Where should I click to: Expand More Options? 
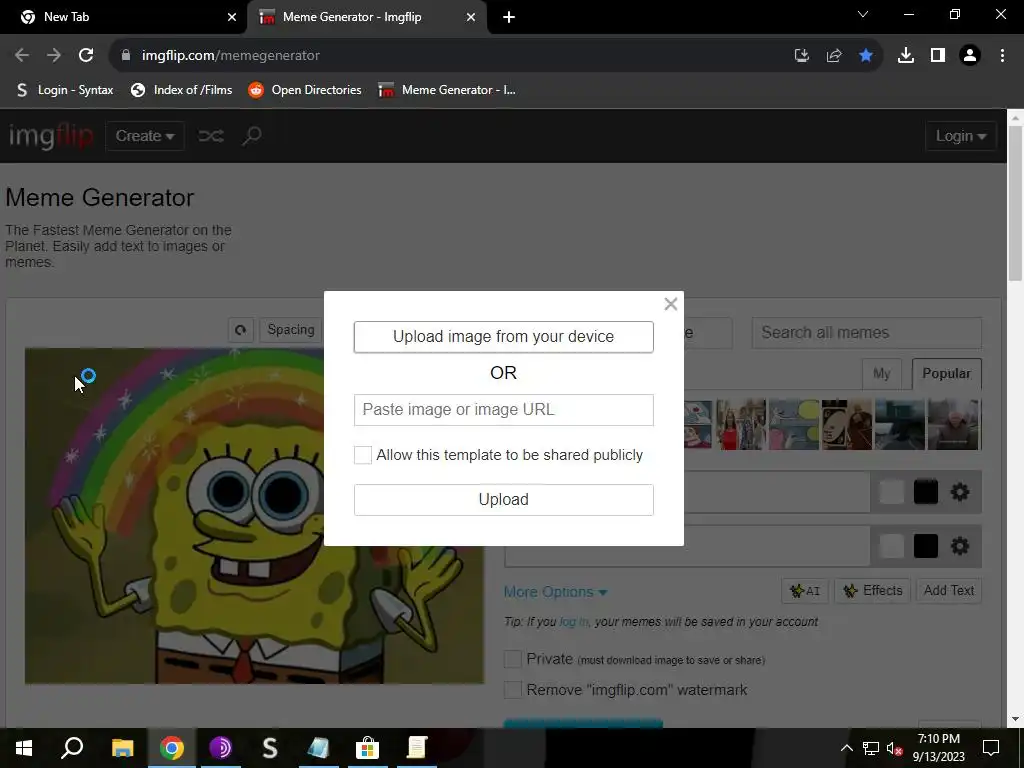click(x=555, y=592)
